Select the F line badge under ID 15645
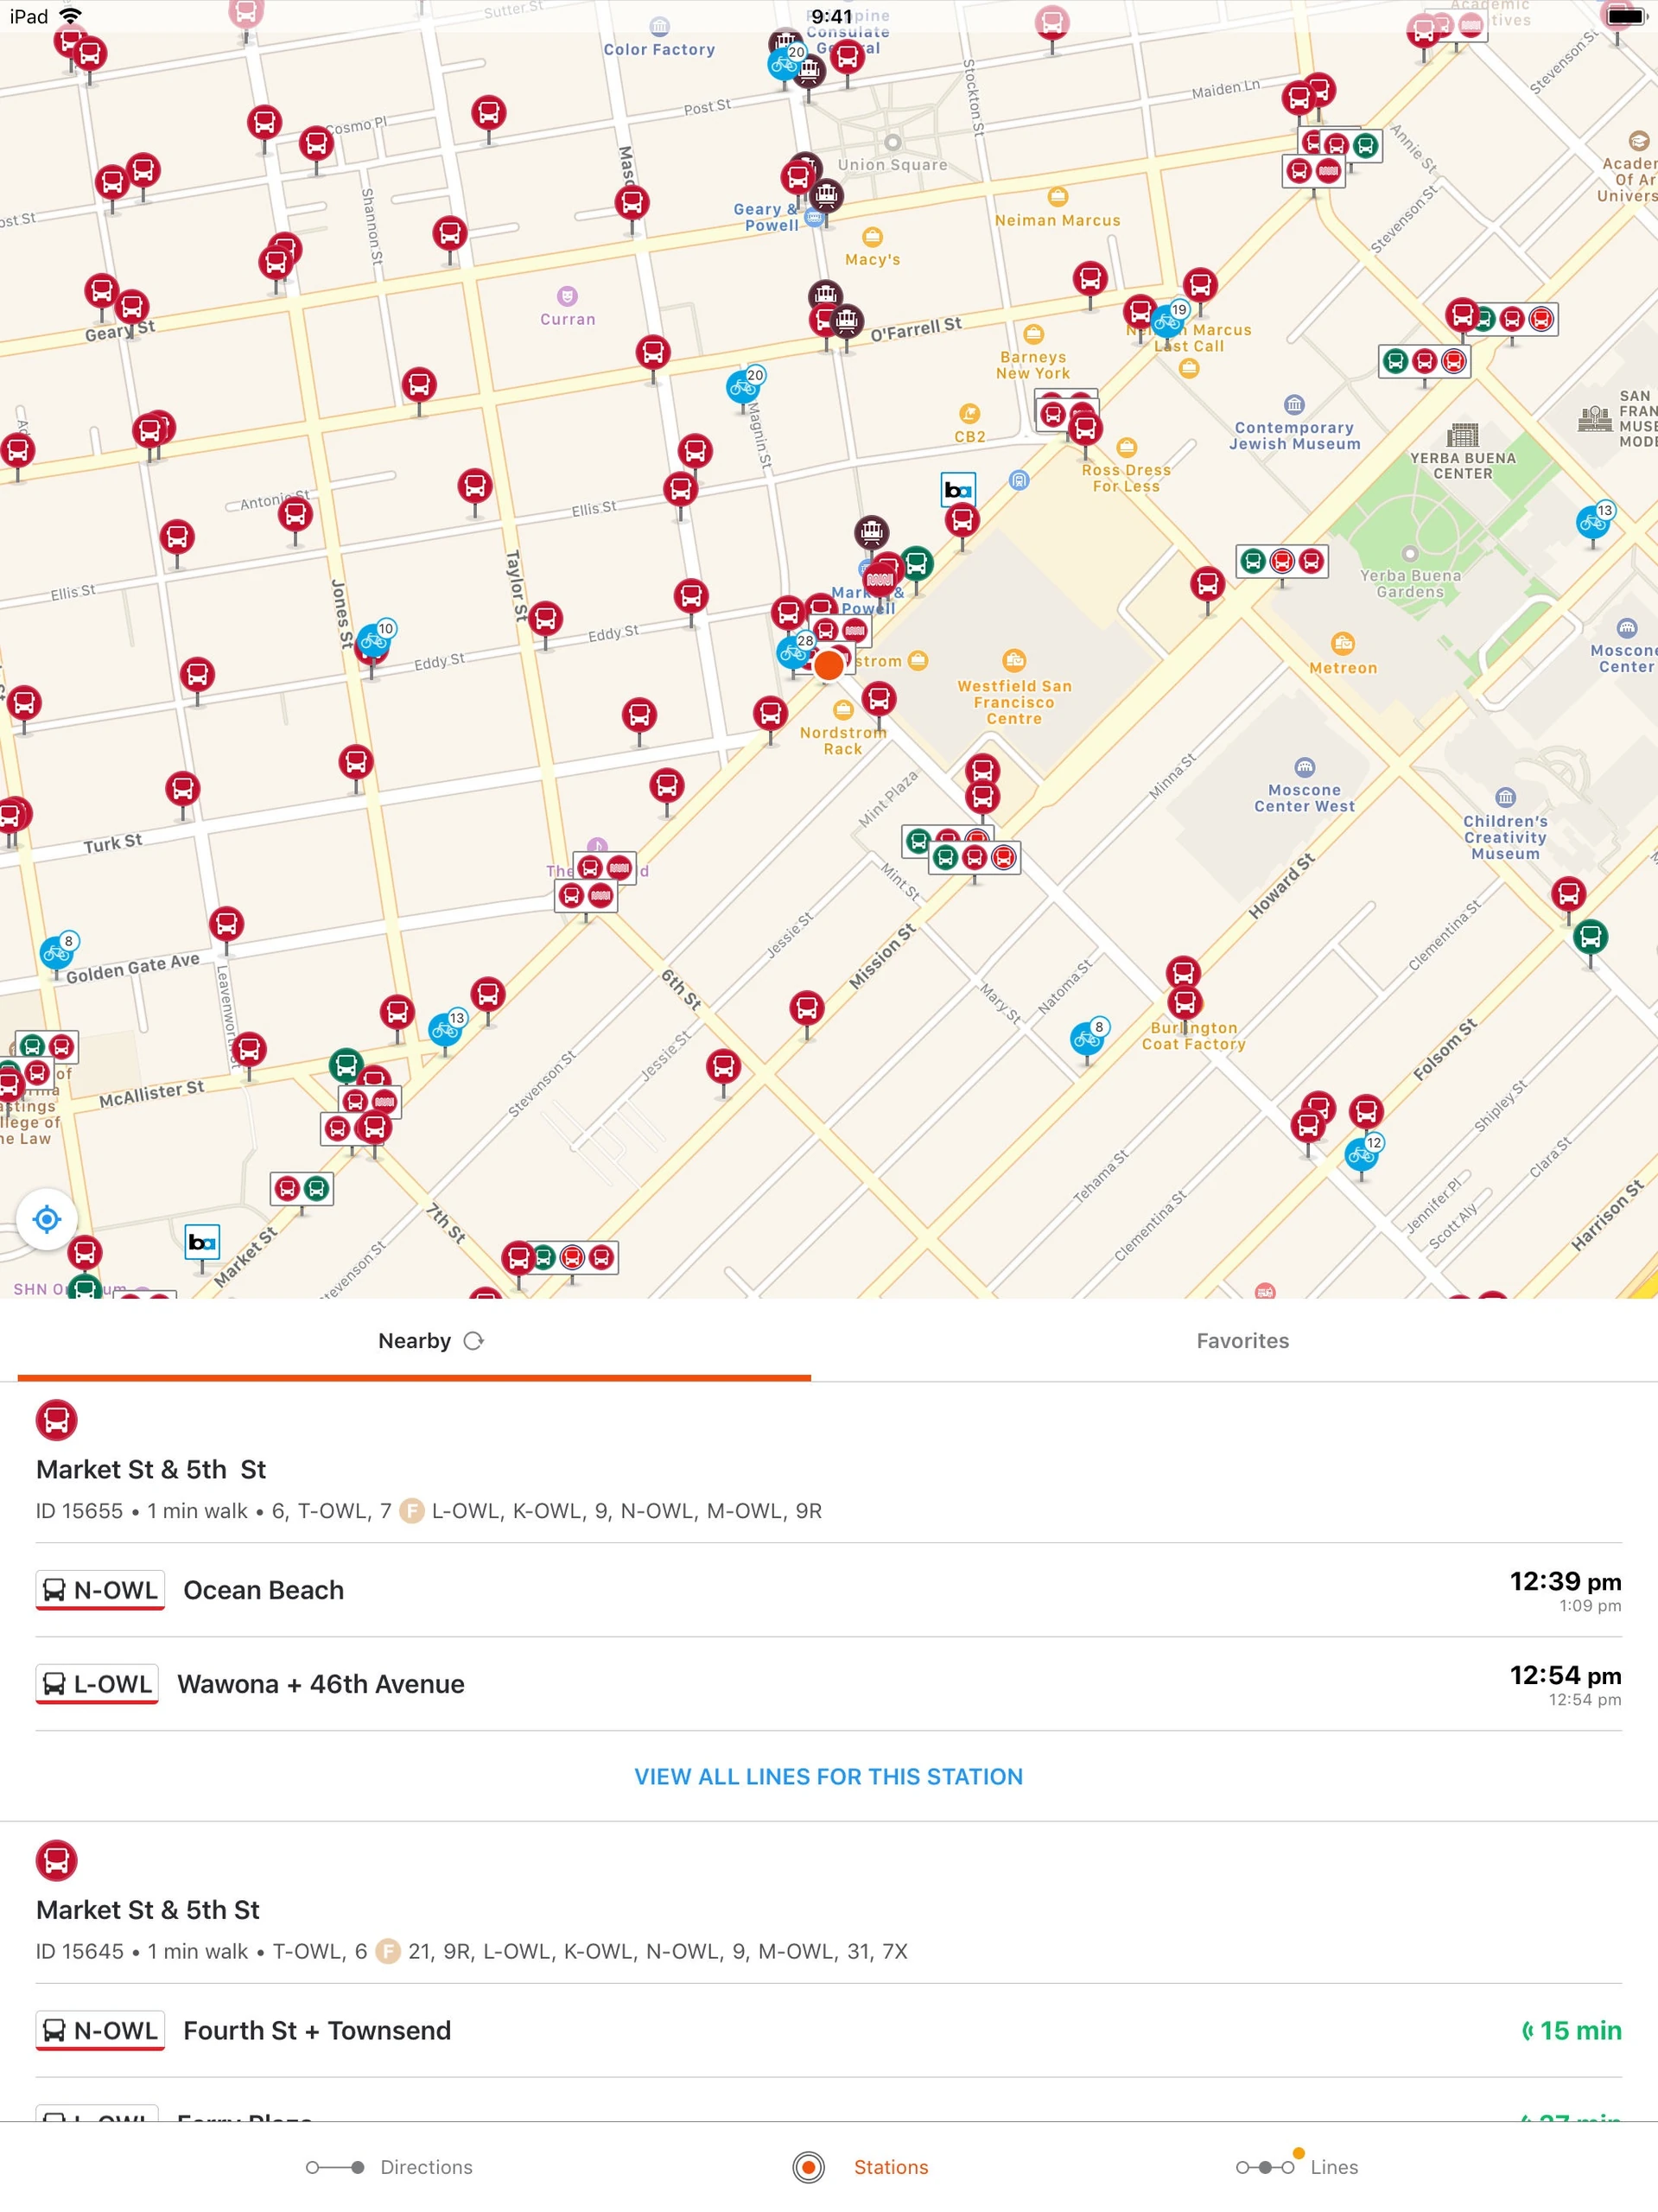This screenshot has height=2212, width=1658. pos(388,1951)
